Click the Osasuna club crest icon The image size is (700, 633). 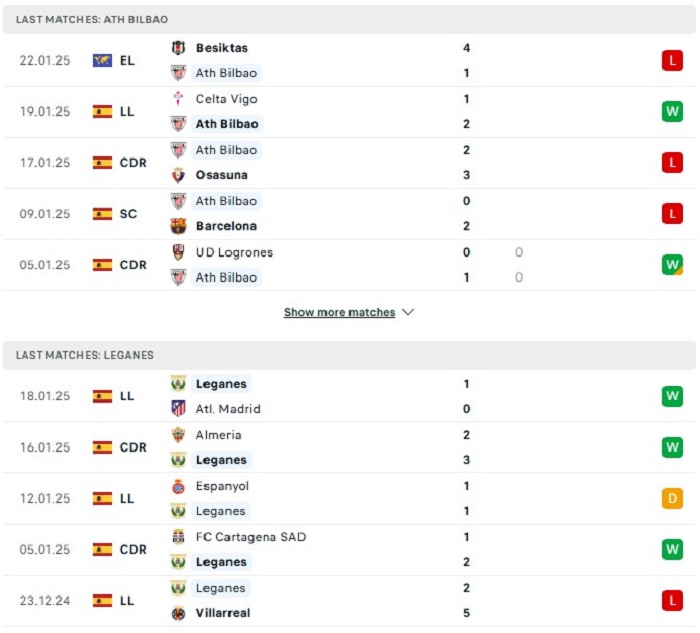pos(178,175)
